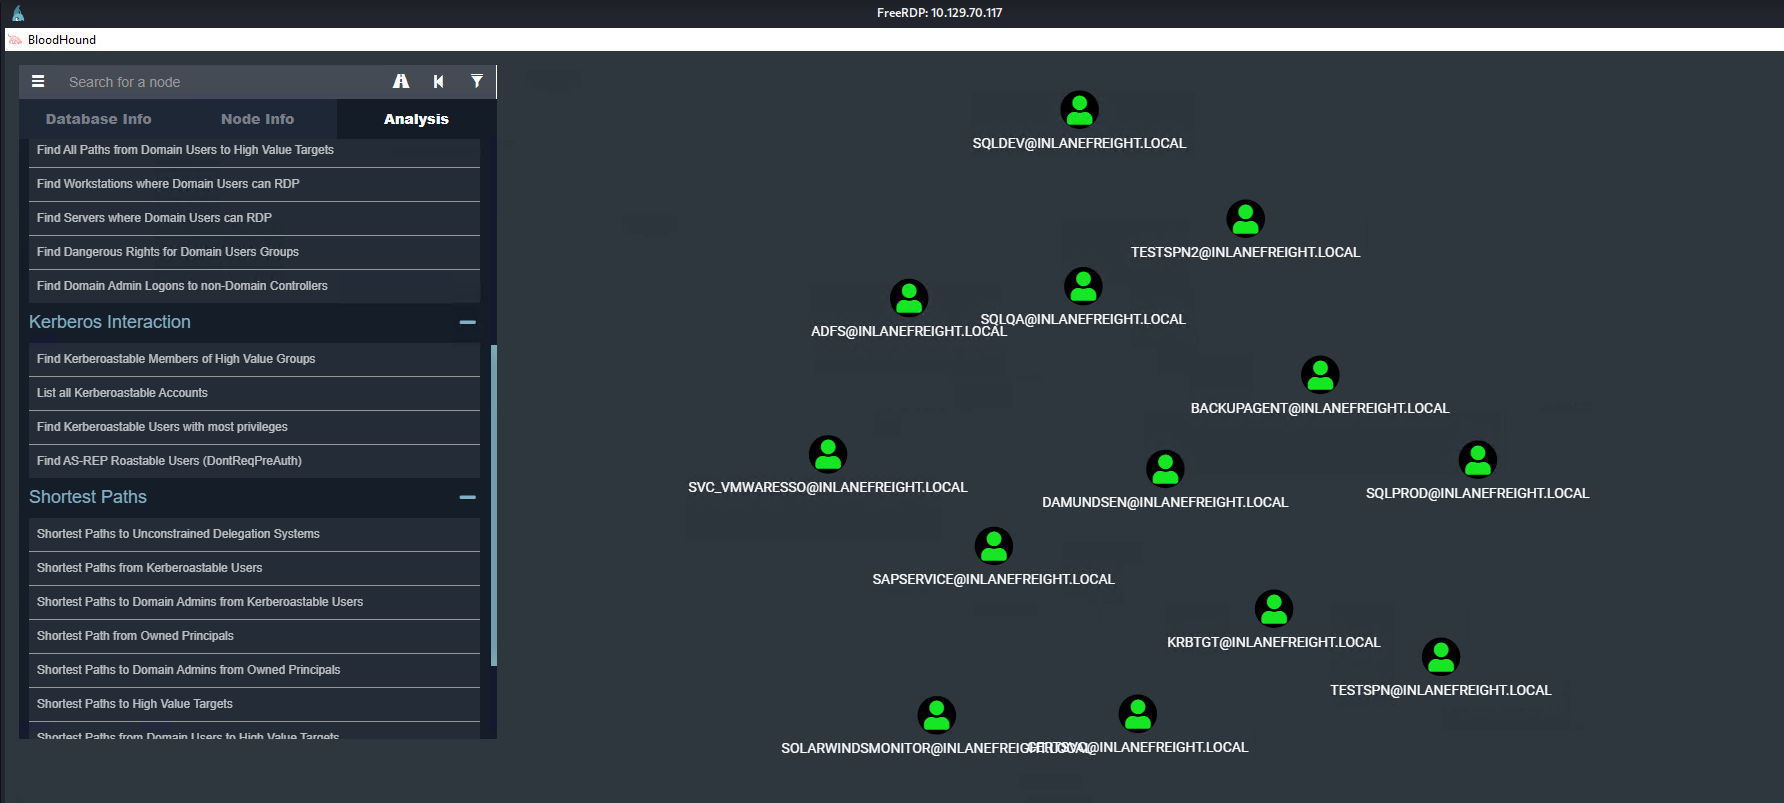Select the KRBTGT user node icon
Screen dimensions: 1784x803
(x=1273, y=608)
